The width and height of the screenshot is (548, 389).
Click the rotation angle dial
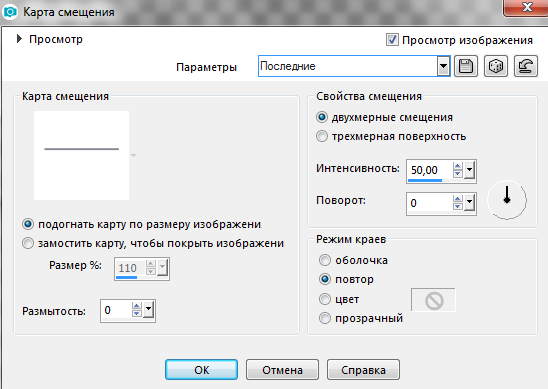tap(507, 200)
